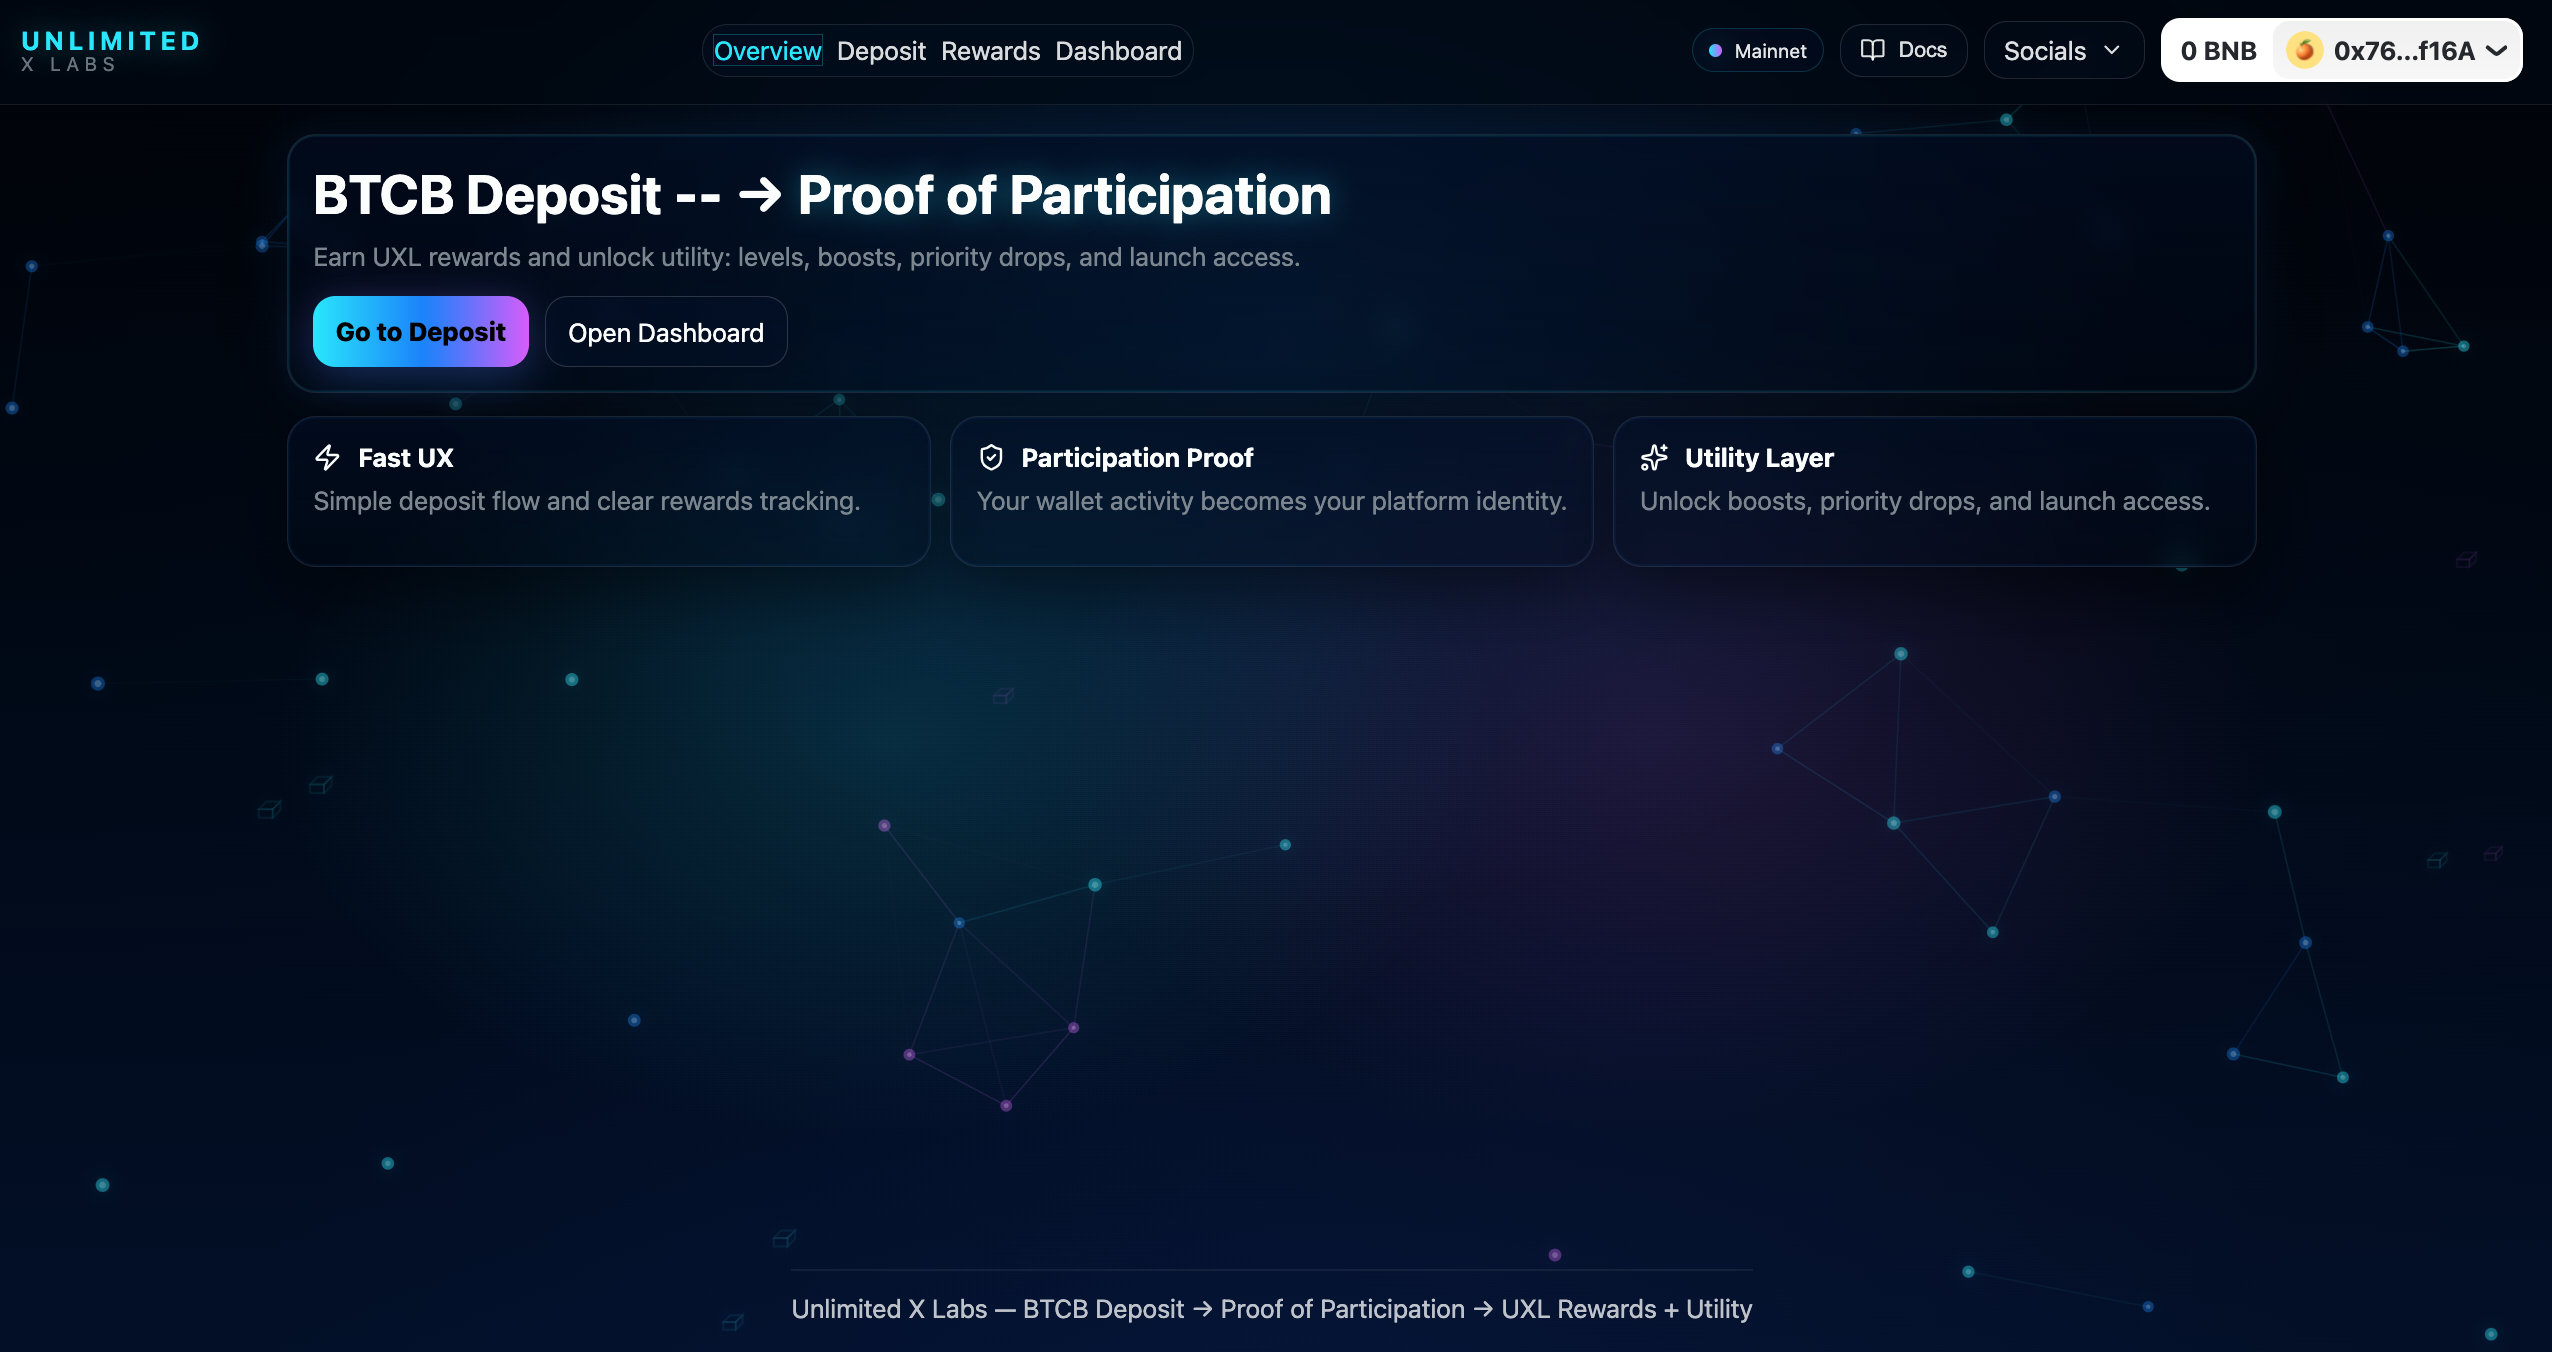2552x1352 pixels.
Task: Click the Open Dashboard button
Action: (x=665, y=331)
